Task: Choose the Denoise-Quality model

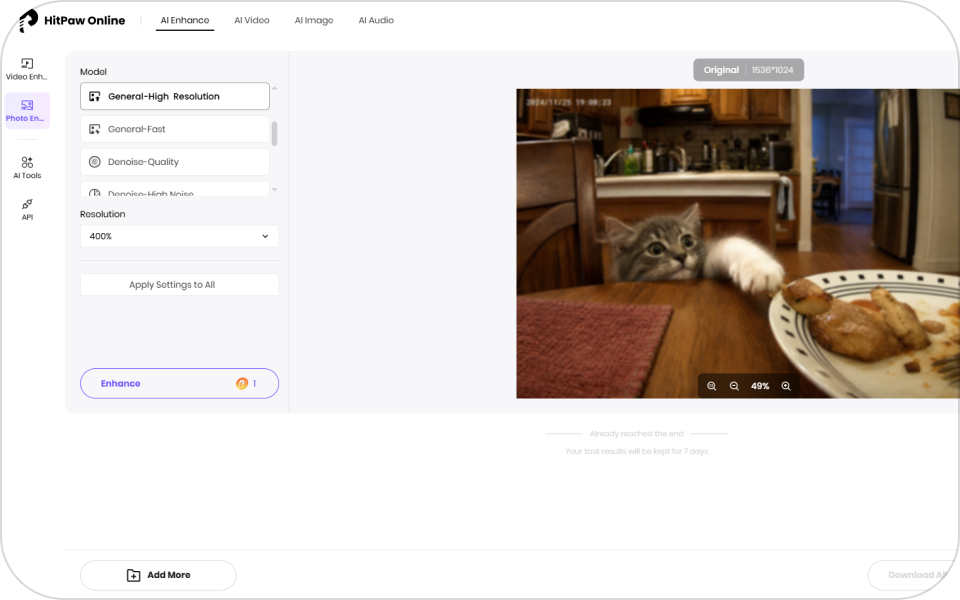Action: (x=174, y=162)
